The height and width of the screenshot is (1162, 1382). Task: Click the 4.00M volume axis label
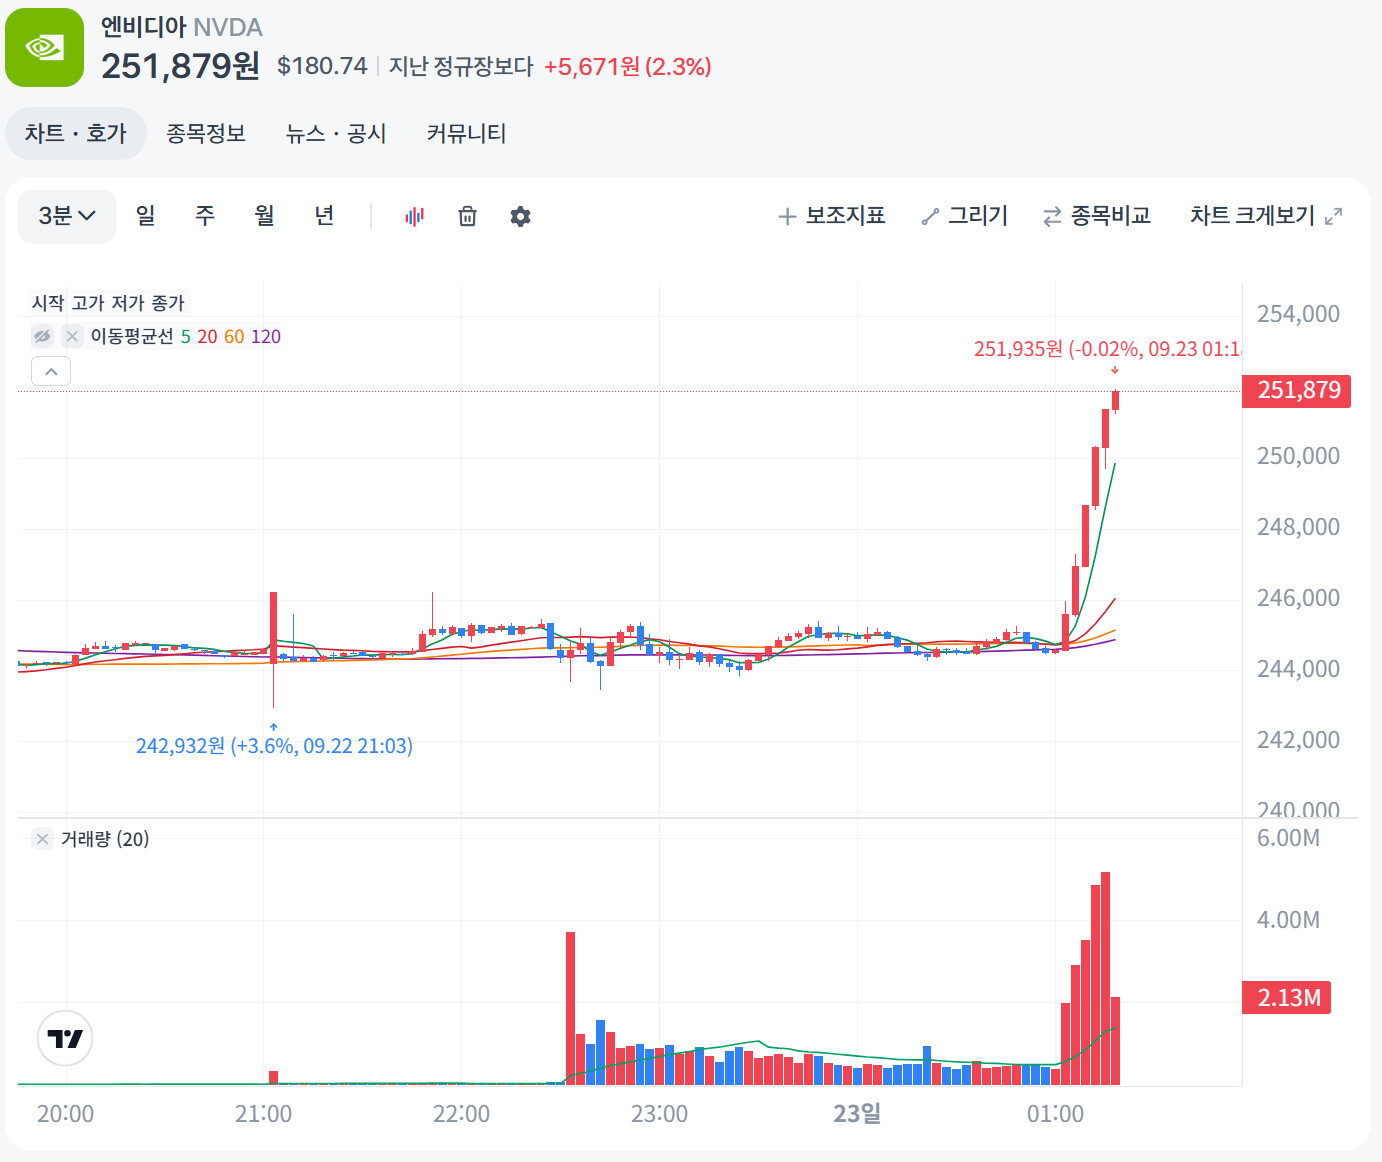1288,920
